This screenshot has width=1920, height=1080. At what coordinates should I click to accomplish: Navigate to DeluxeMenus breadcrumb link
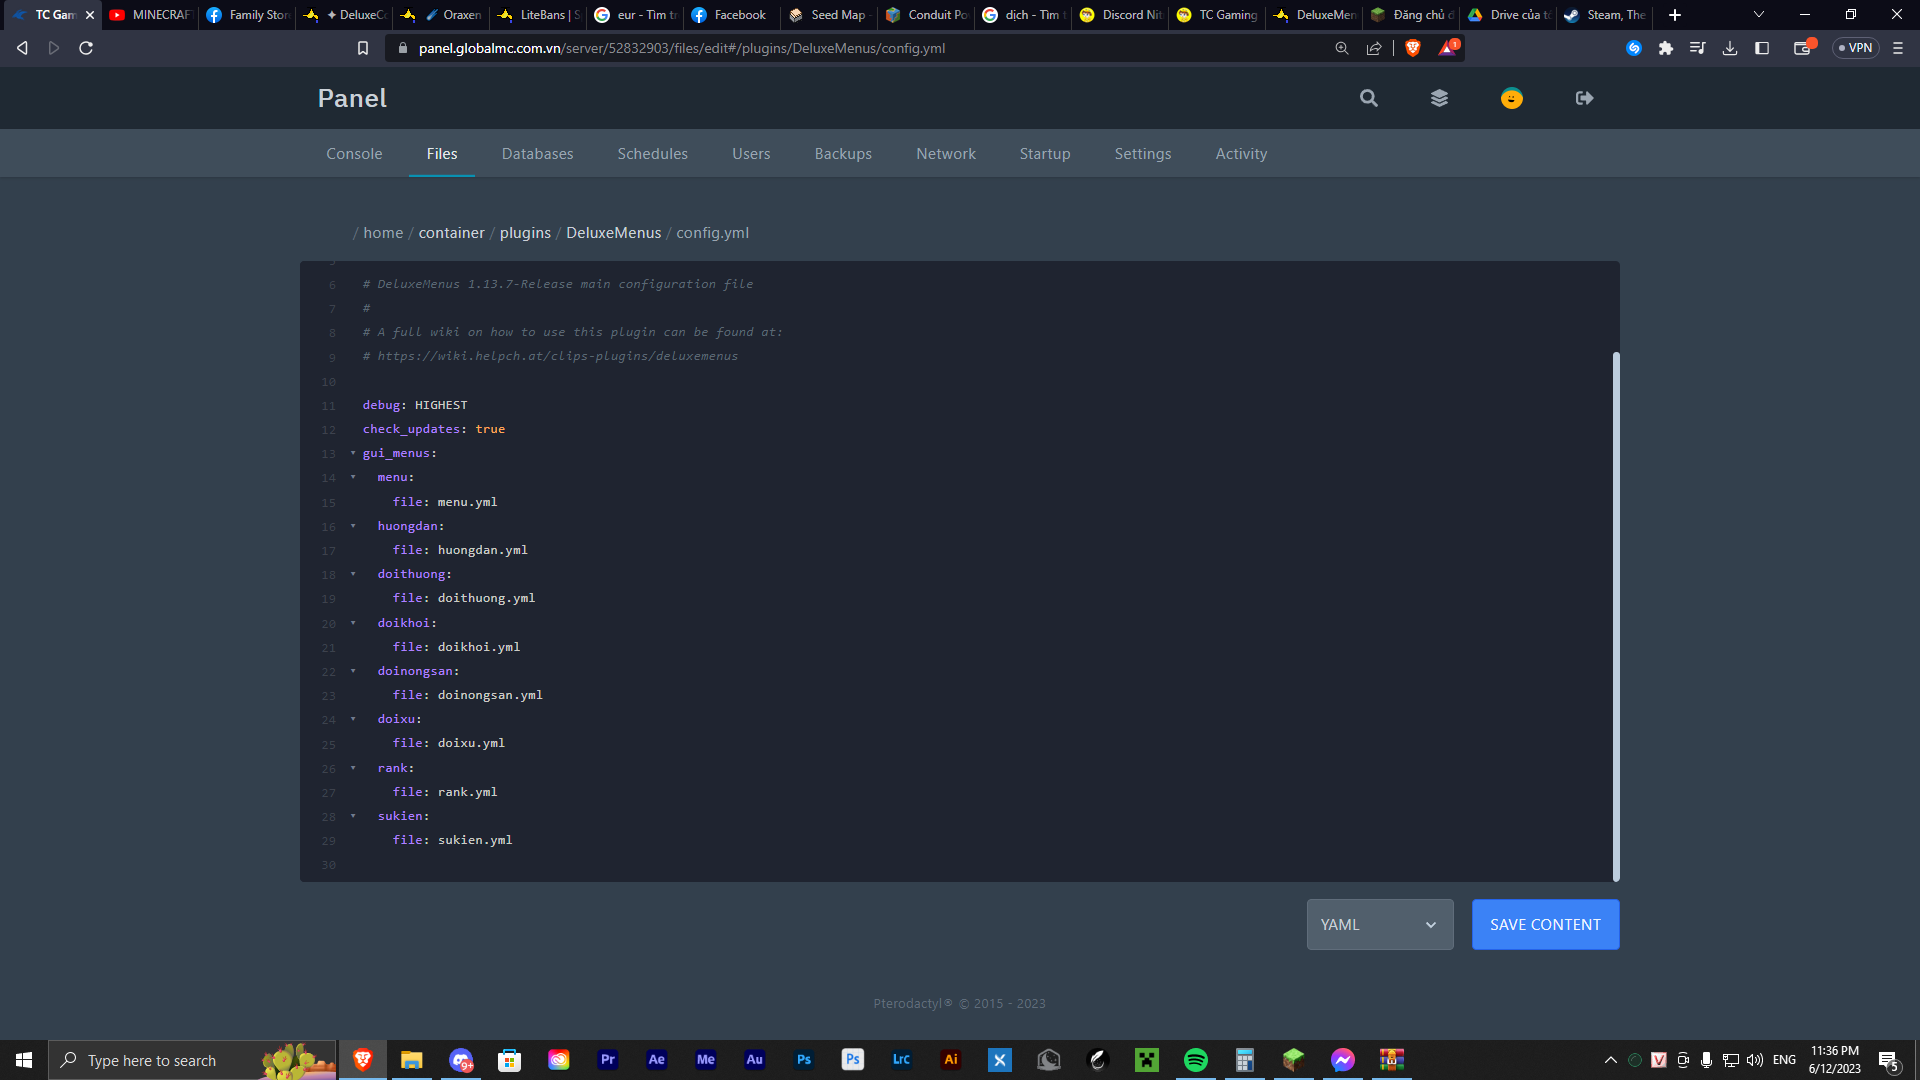pos(613,233)
